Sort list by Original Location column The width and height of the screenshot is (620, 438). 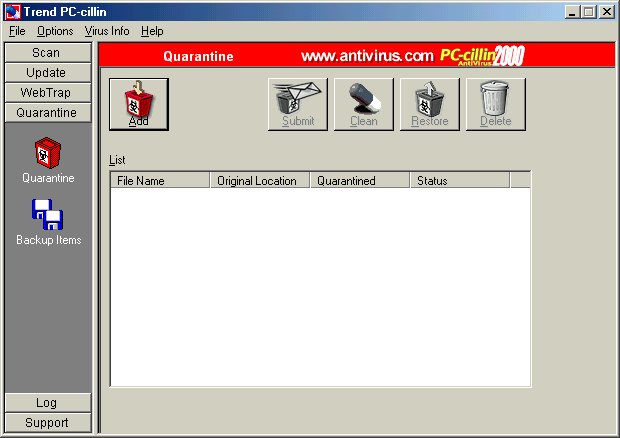[260, 180]
